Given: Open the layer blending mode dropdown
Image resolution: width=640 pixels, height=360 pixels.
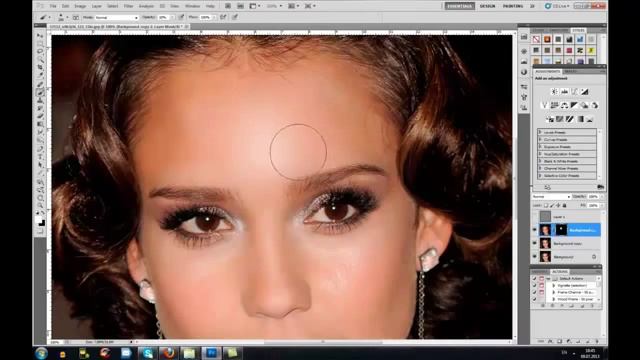Looking at the screenshot, I should click(551, 197).
